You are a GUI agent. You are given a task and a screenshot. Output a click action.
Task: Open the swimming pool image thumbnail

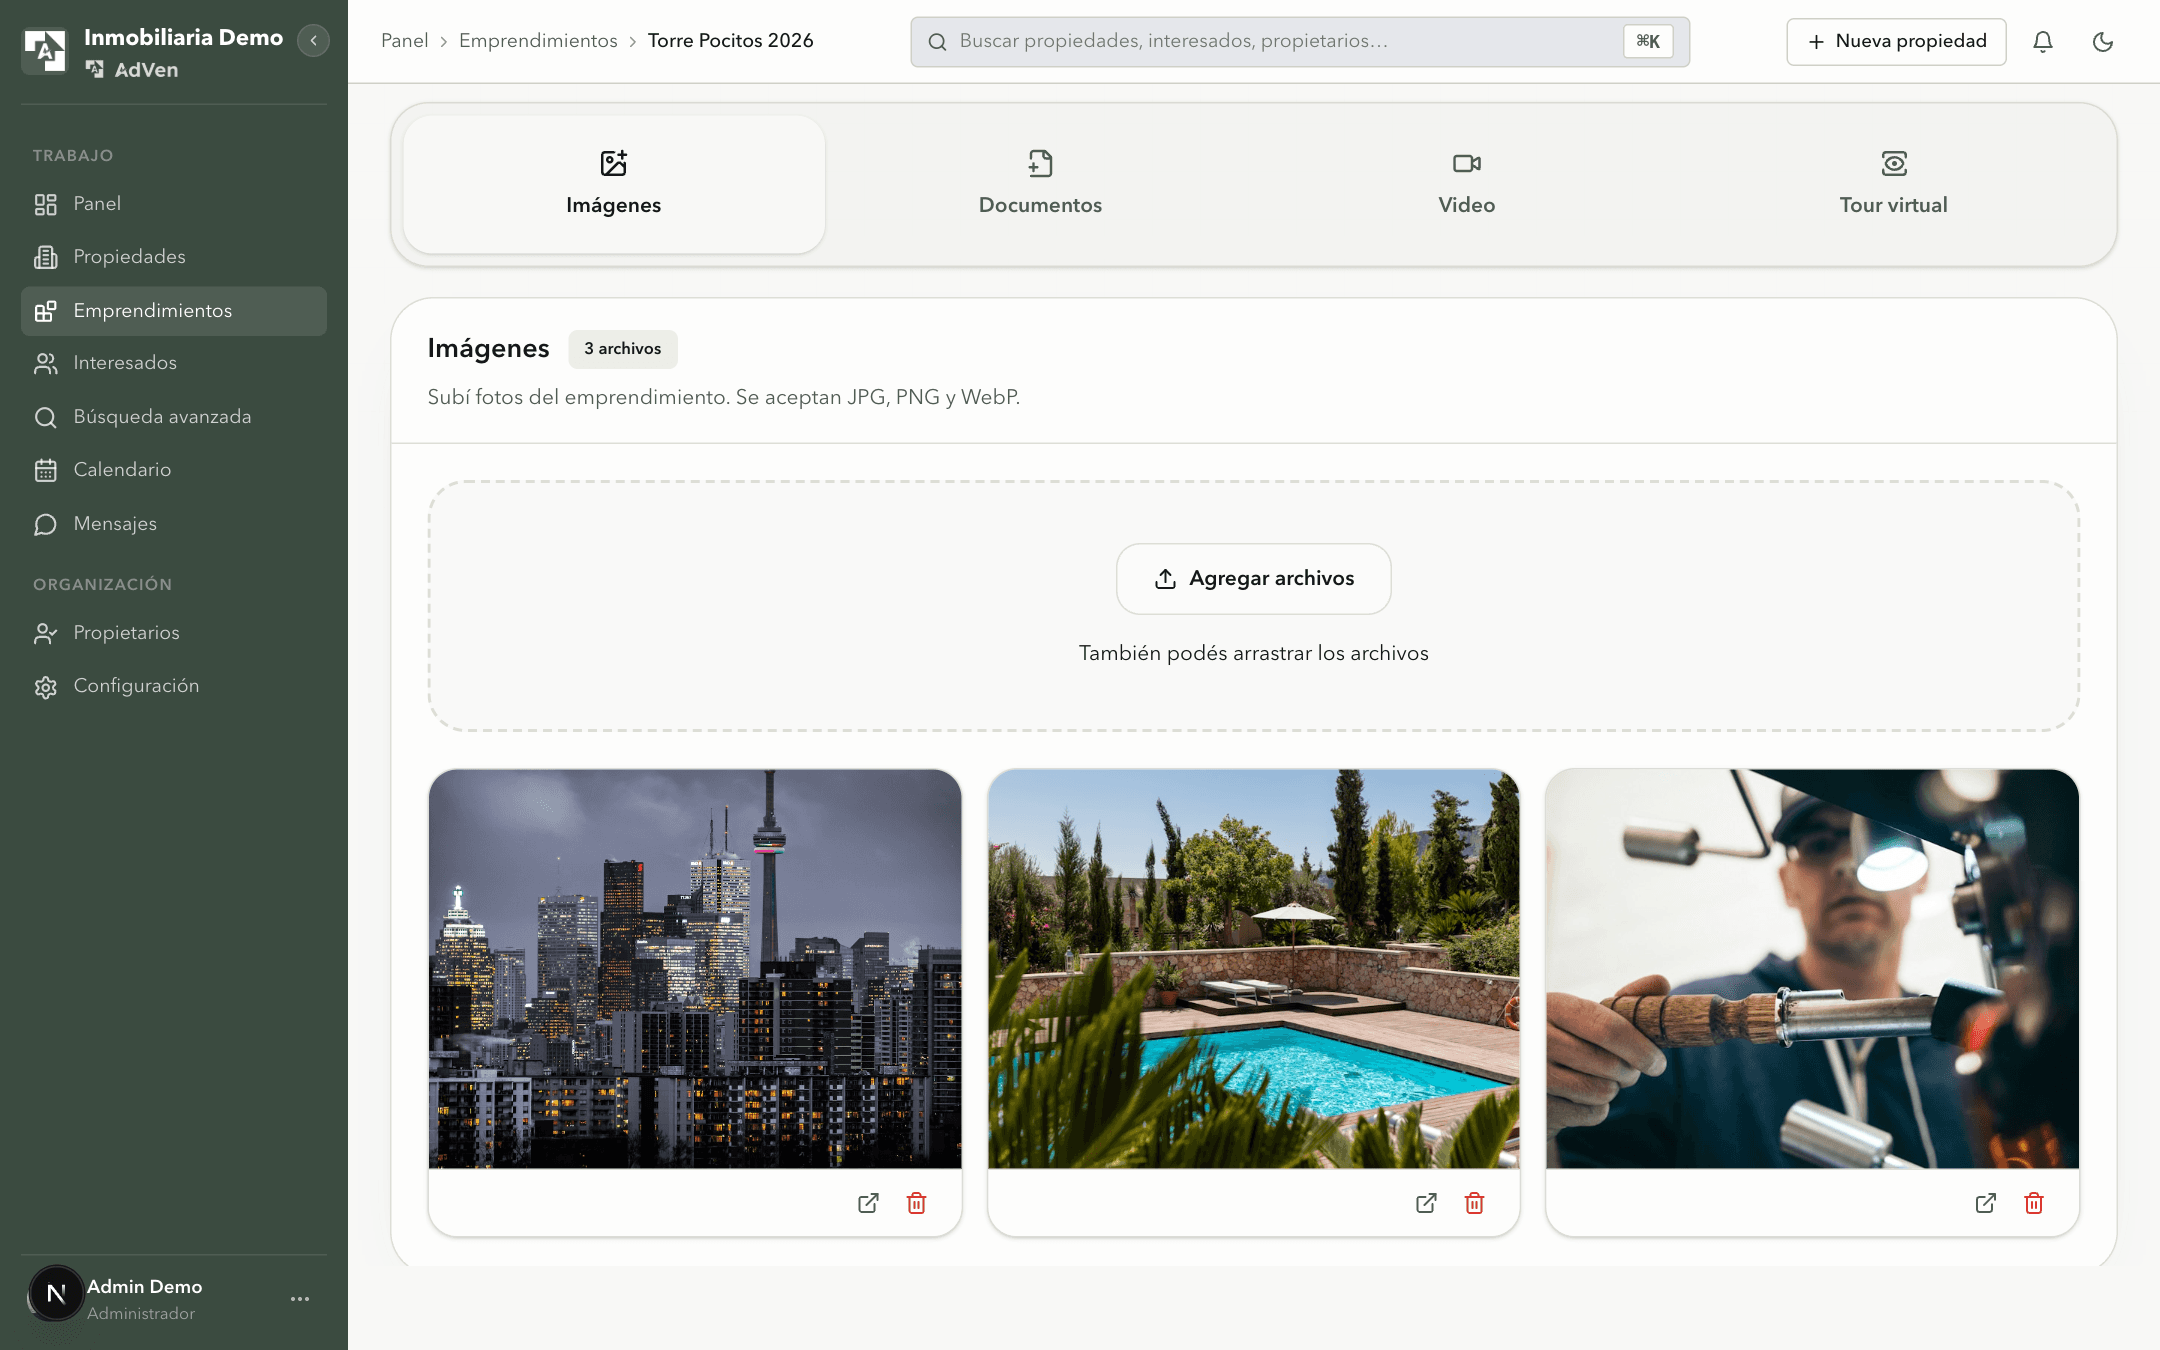(1254, 969)
